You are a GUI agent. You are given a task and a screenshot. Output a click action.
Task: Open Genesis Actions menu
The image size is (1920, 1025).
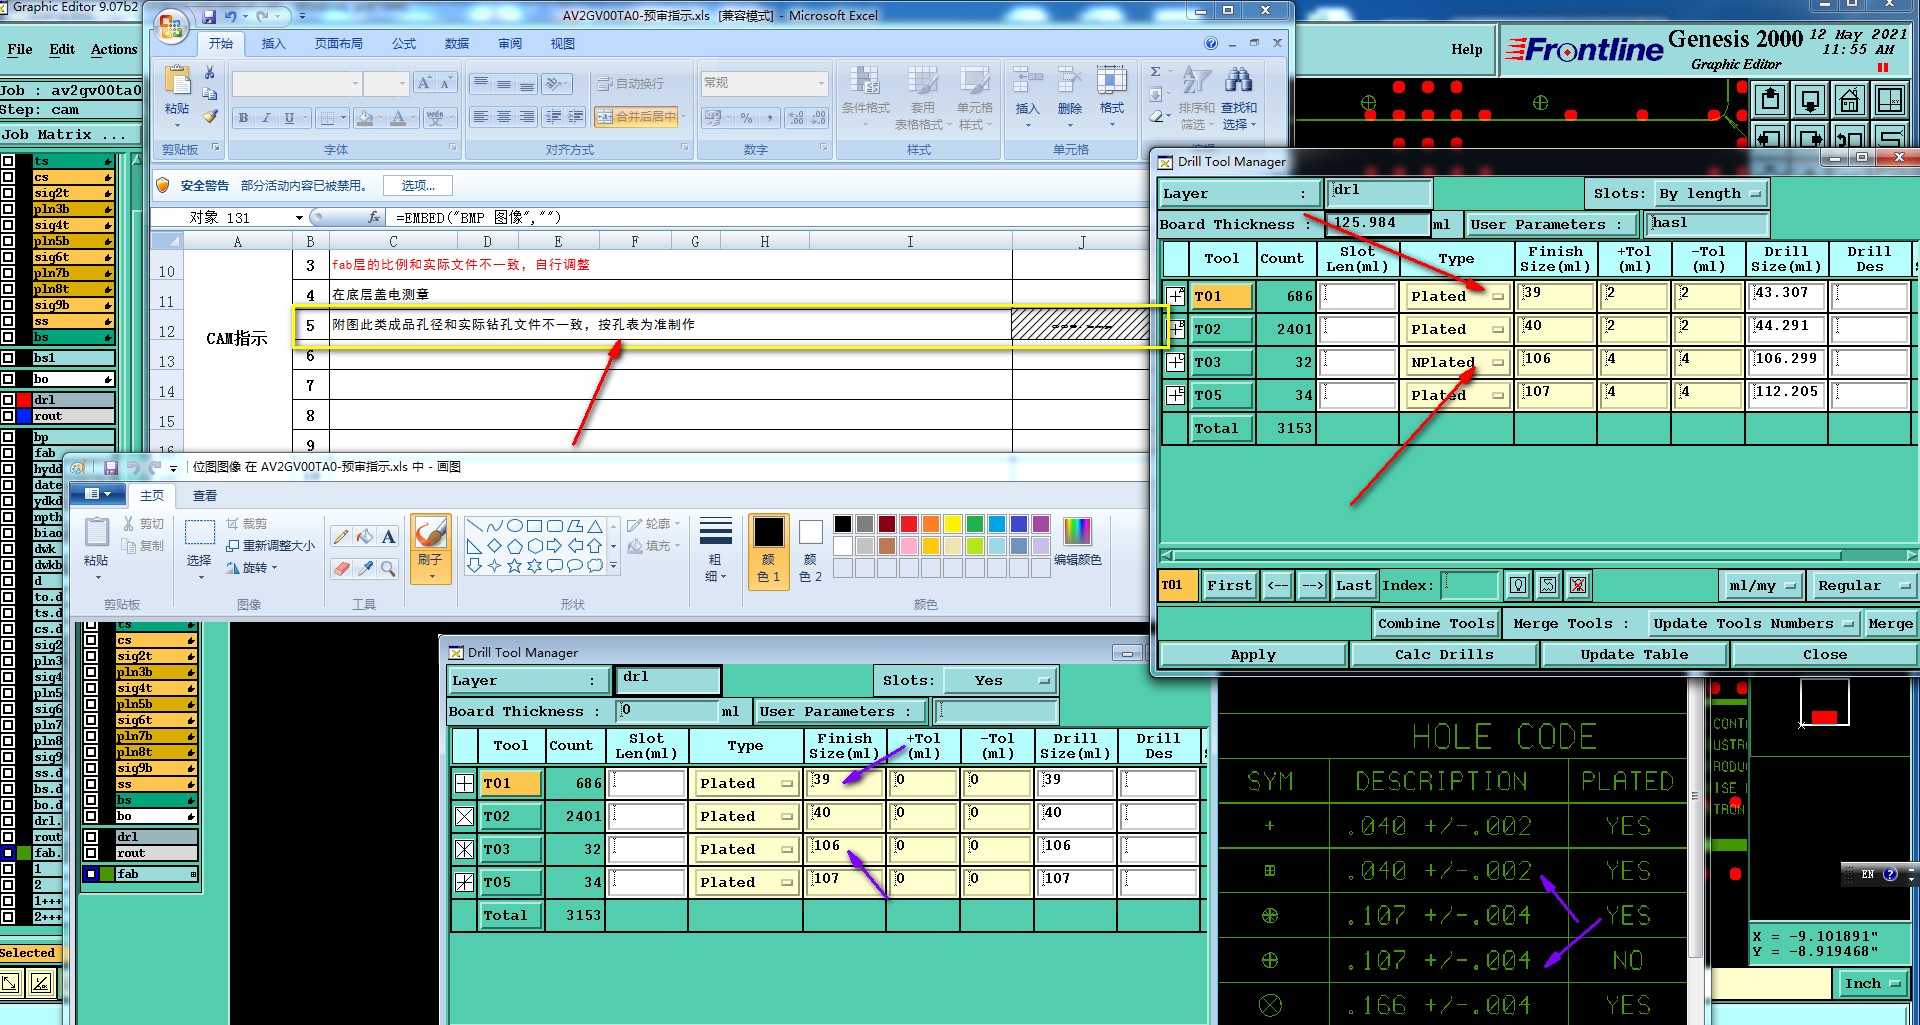pos(114,49)
